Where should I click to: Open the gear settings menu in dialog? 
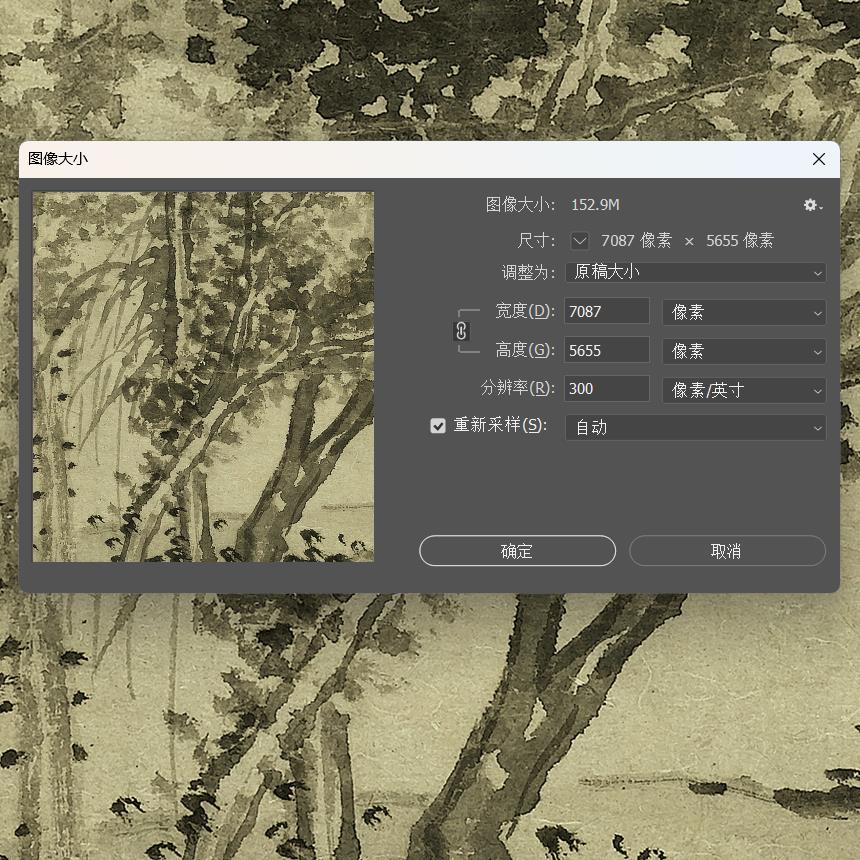tap(812, 205)
